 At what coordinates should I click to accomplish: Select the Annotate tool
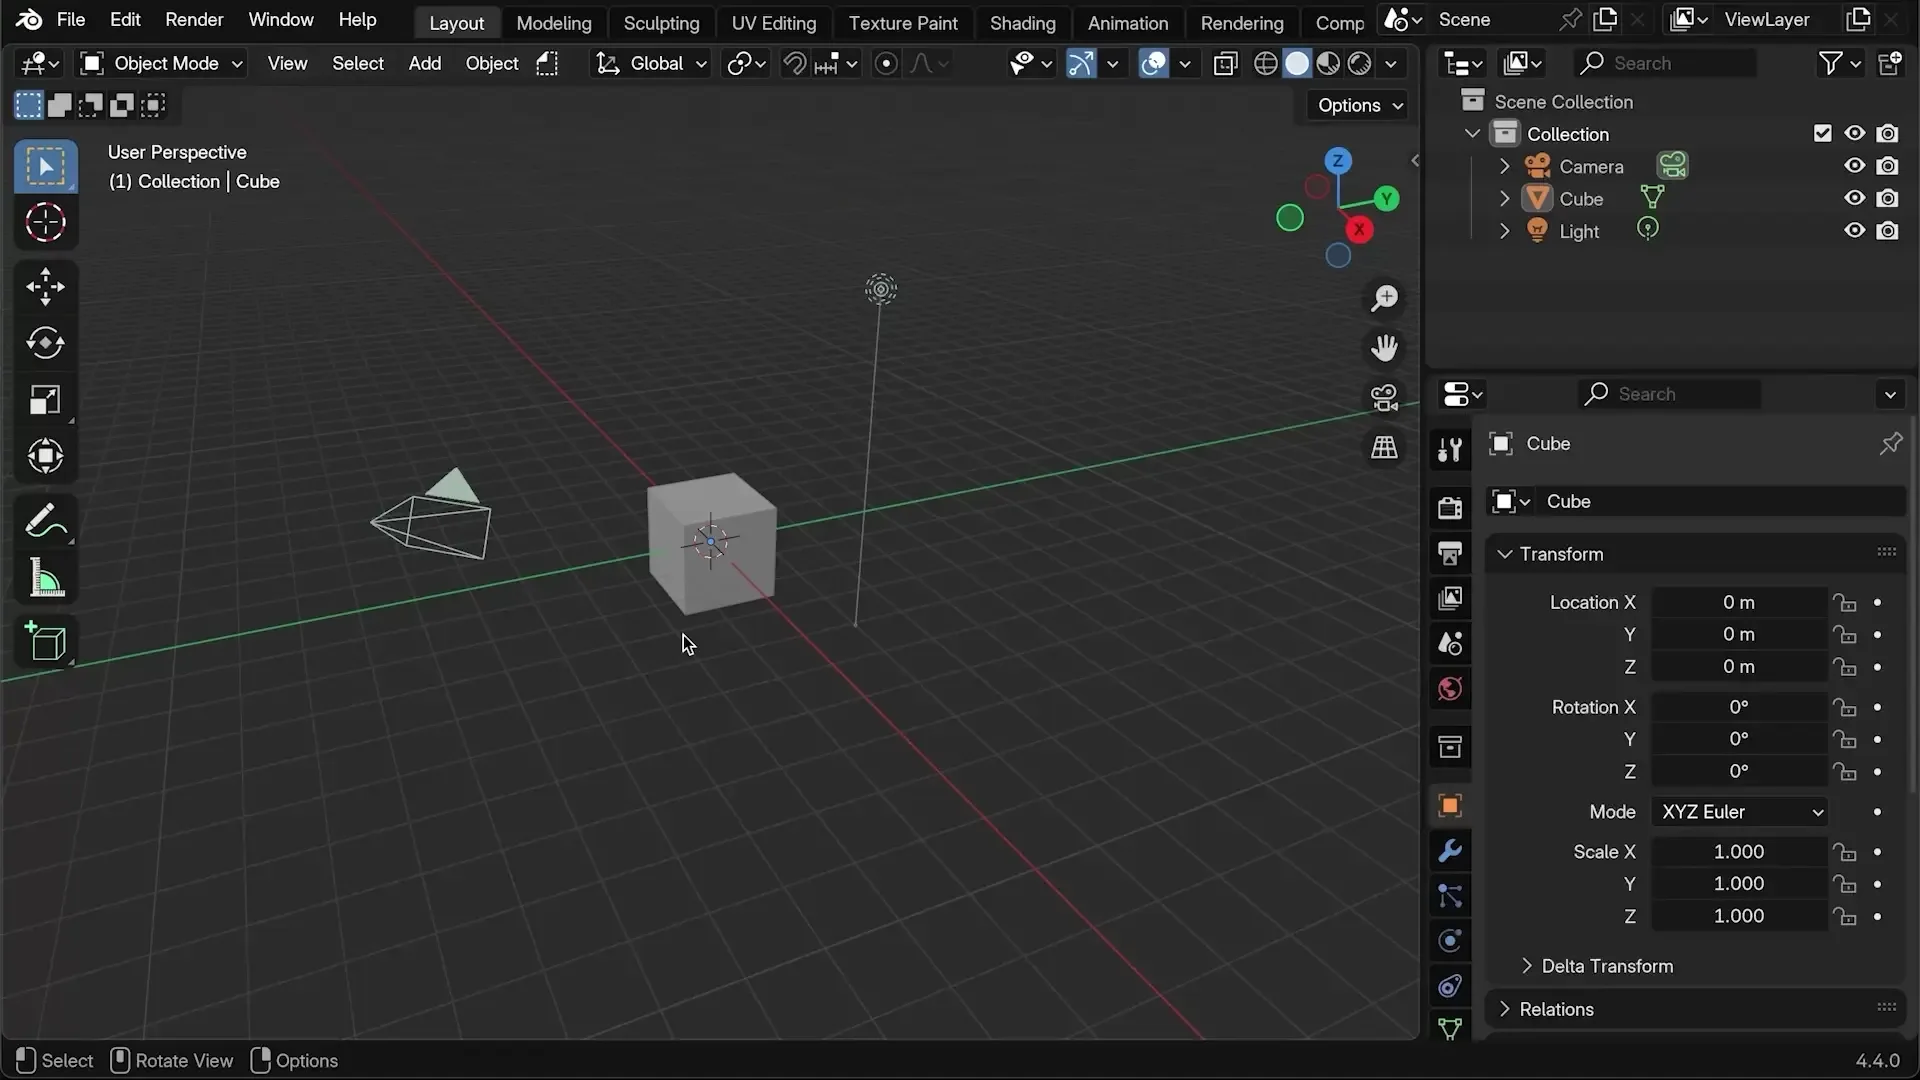(45, 521)
